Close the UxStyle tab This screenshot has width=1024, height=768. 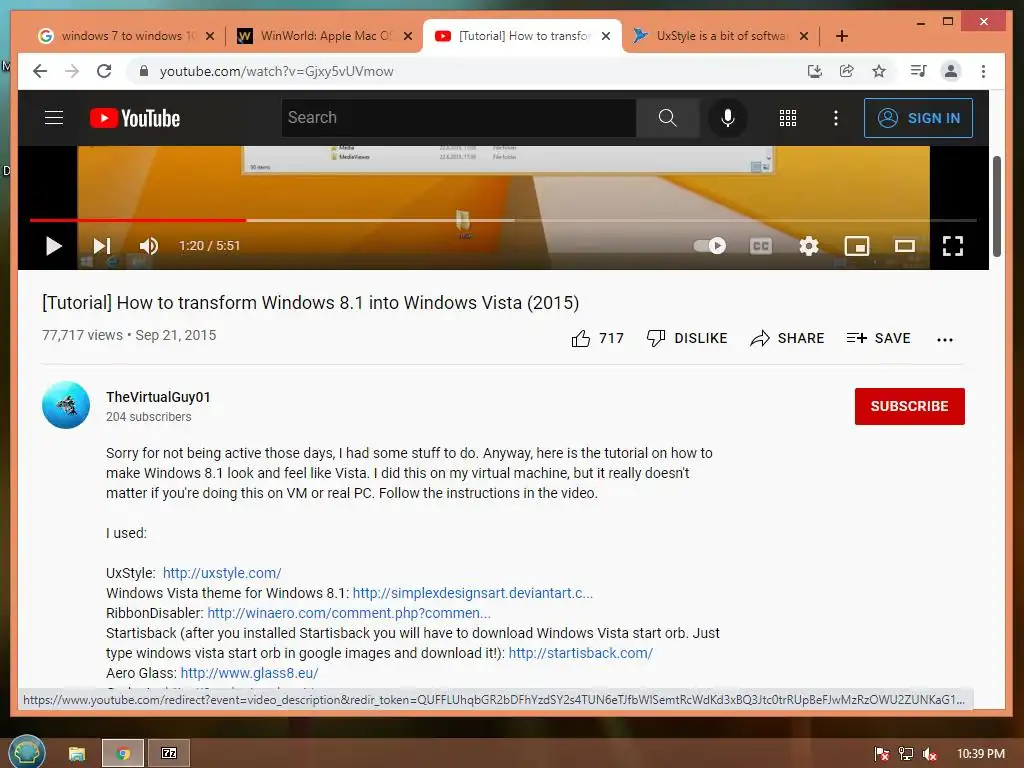coord(804,36)
